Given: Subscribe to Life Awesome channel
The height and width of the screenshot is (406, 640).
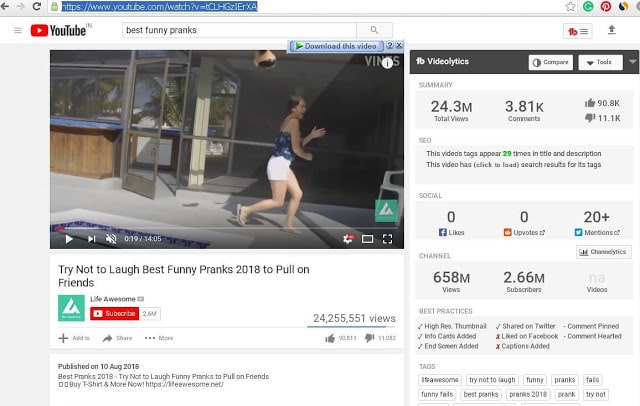Looking at the screenshot, I should [x=114, y=313].
